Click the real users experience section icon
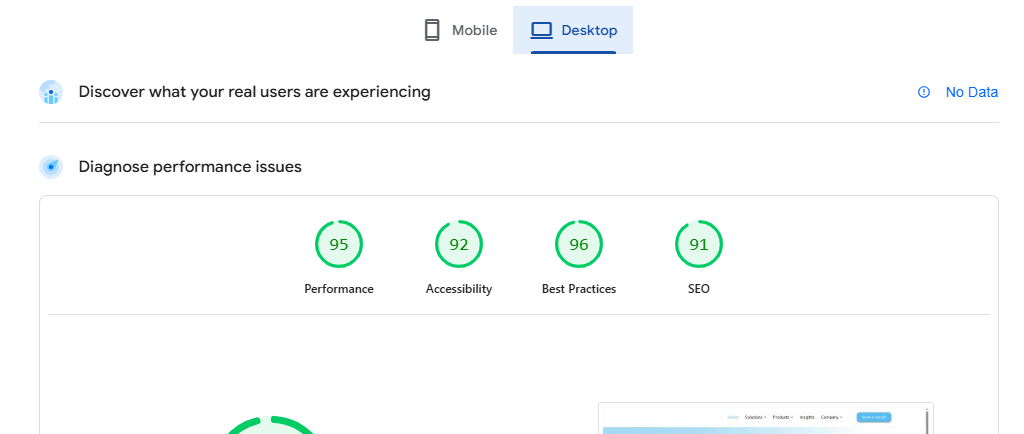 [x=51, y=92]
